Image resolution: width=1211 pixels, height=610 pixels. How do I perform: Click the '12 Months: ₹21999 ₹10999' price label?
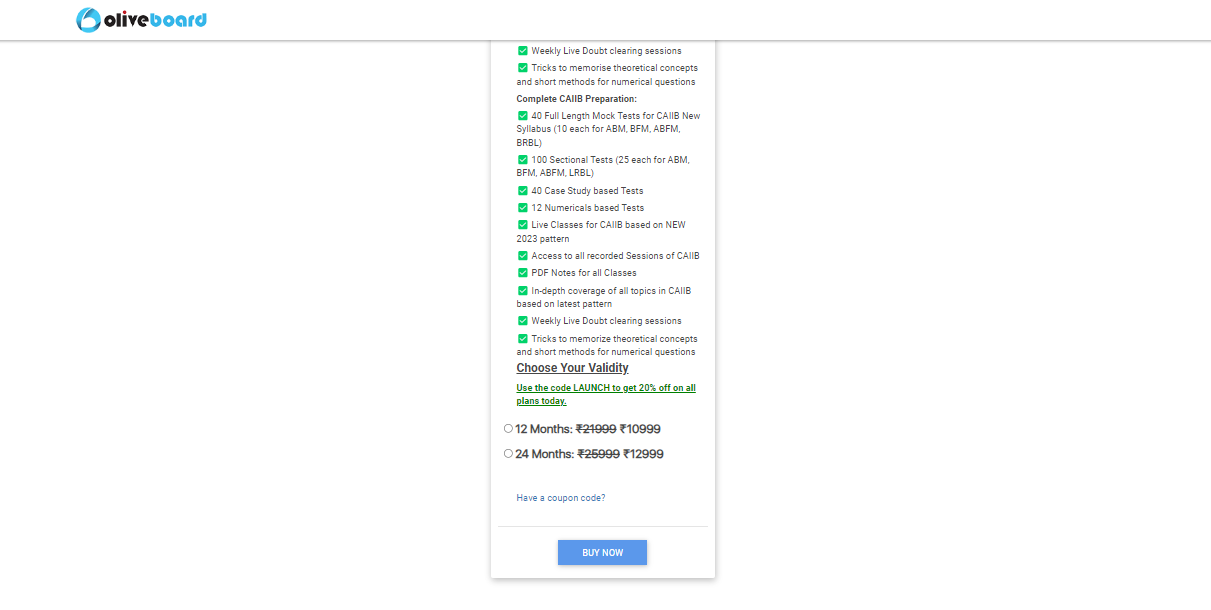(x=588, y=429)
